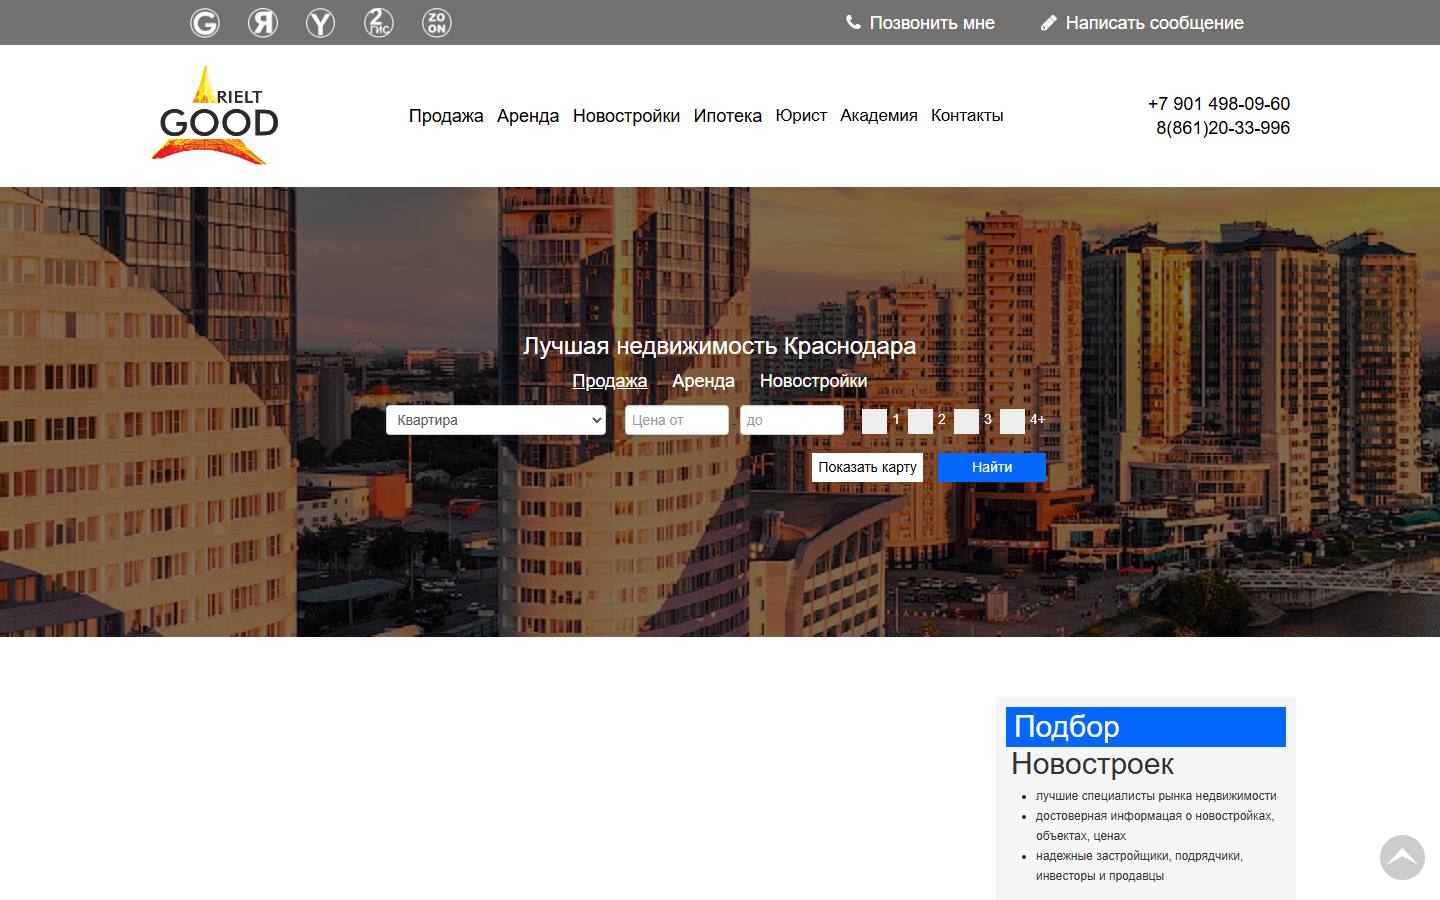Click the Лучшая недвижимость Краснодара headline

click(x=720, y=346)
